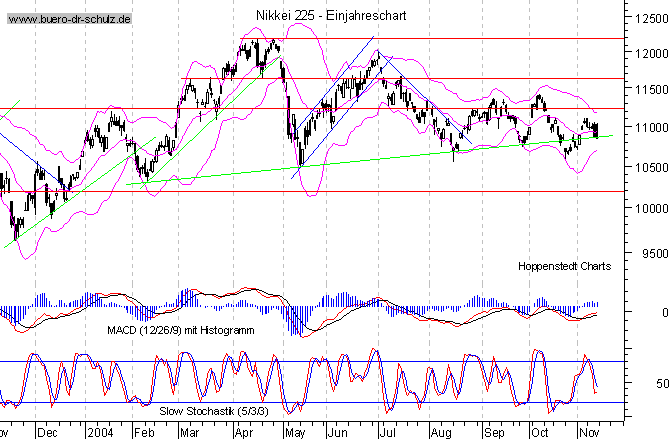Image resolution: width=672 pixels, height=439 pixels.
Task: Click the Oct label on the time axis
Action: click(x=540, y=432)
